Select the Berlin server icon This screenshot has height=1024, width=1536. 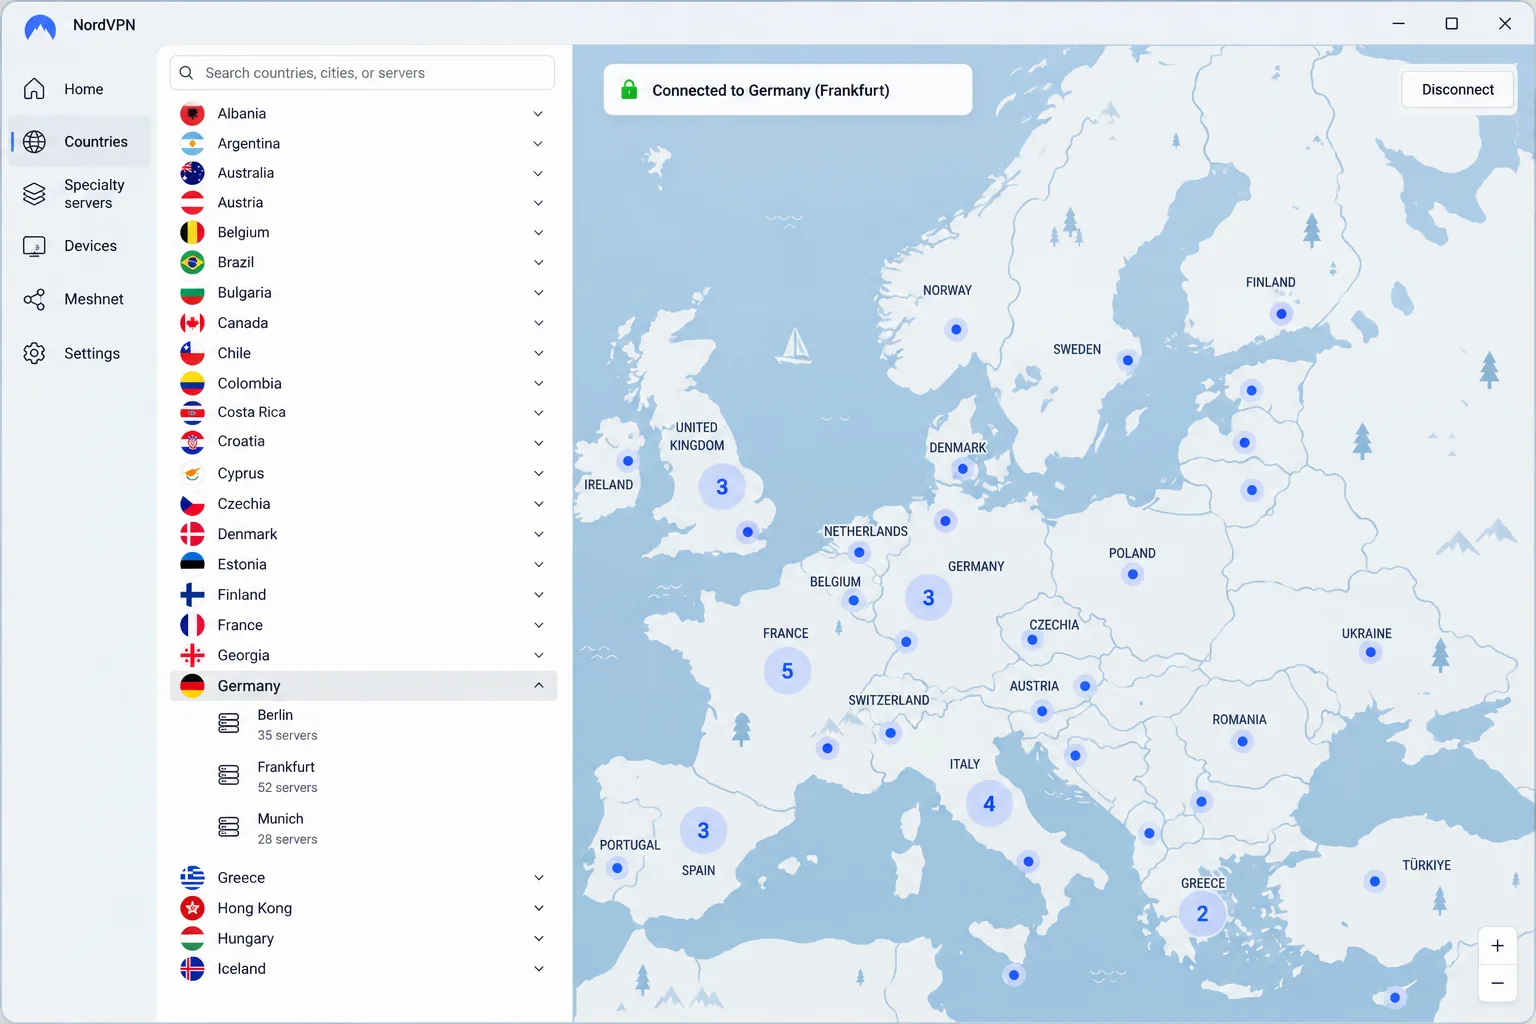(x=229, y=723)
